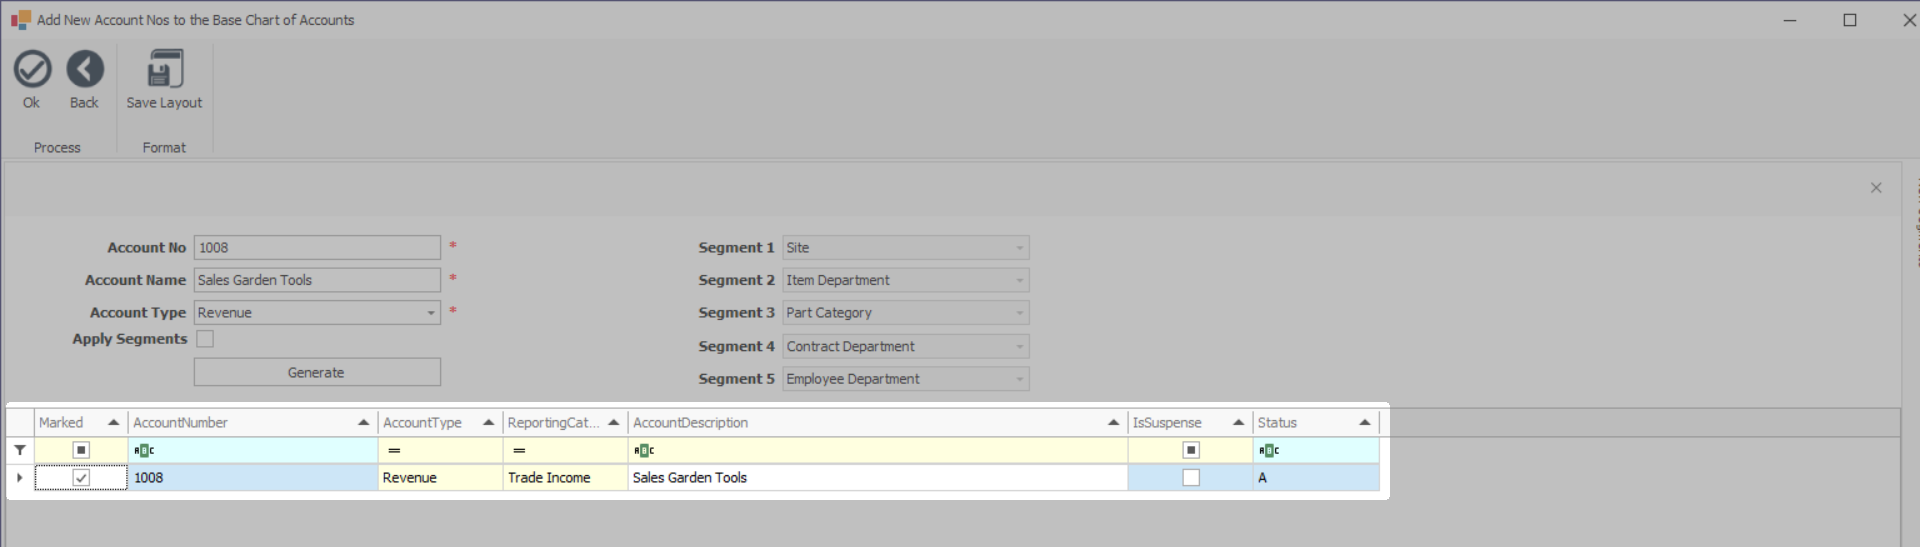Click the AccountNumber filter condition icon
Image resolution: width=1920 pixels, height=547 pixels.
point(144,451)
